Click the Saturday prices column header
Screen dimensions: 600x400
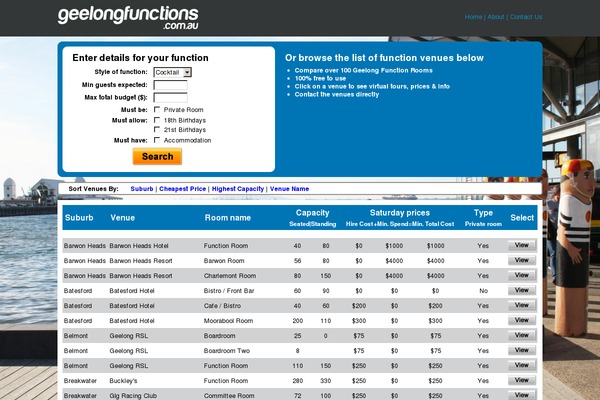pyautogui.click(x=400, y=213)
